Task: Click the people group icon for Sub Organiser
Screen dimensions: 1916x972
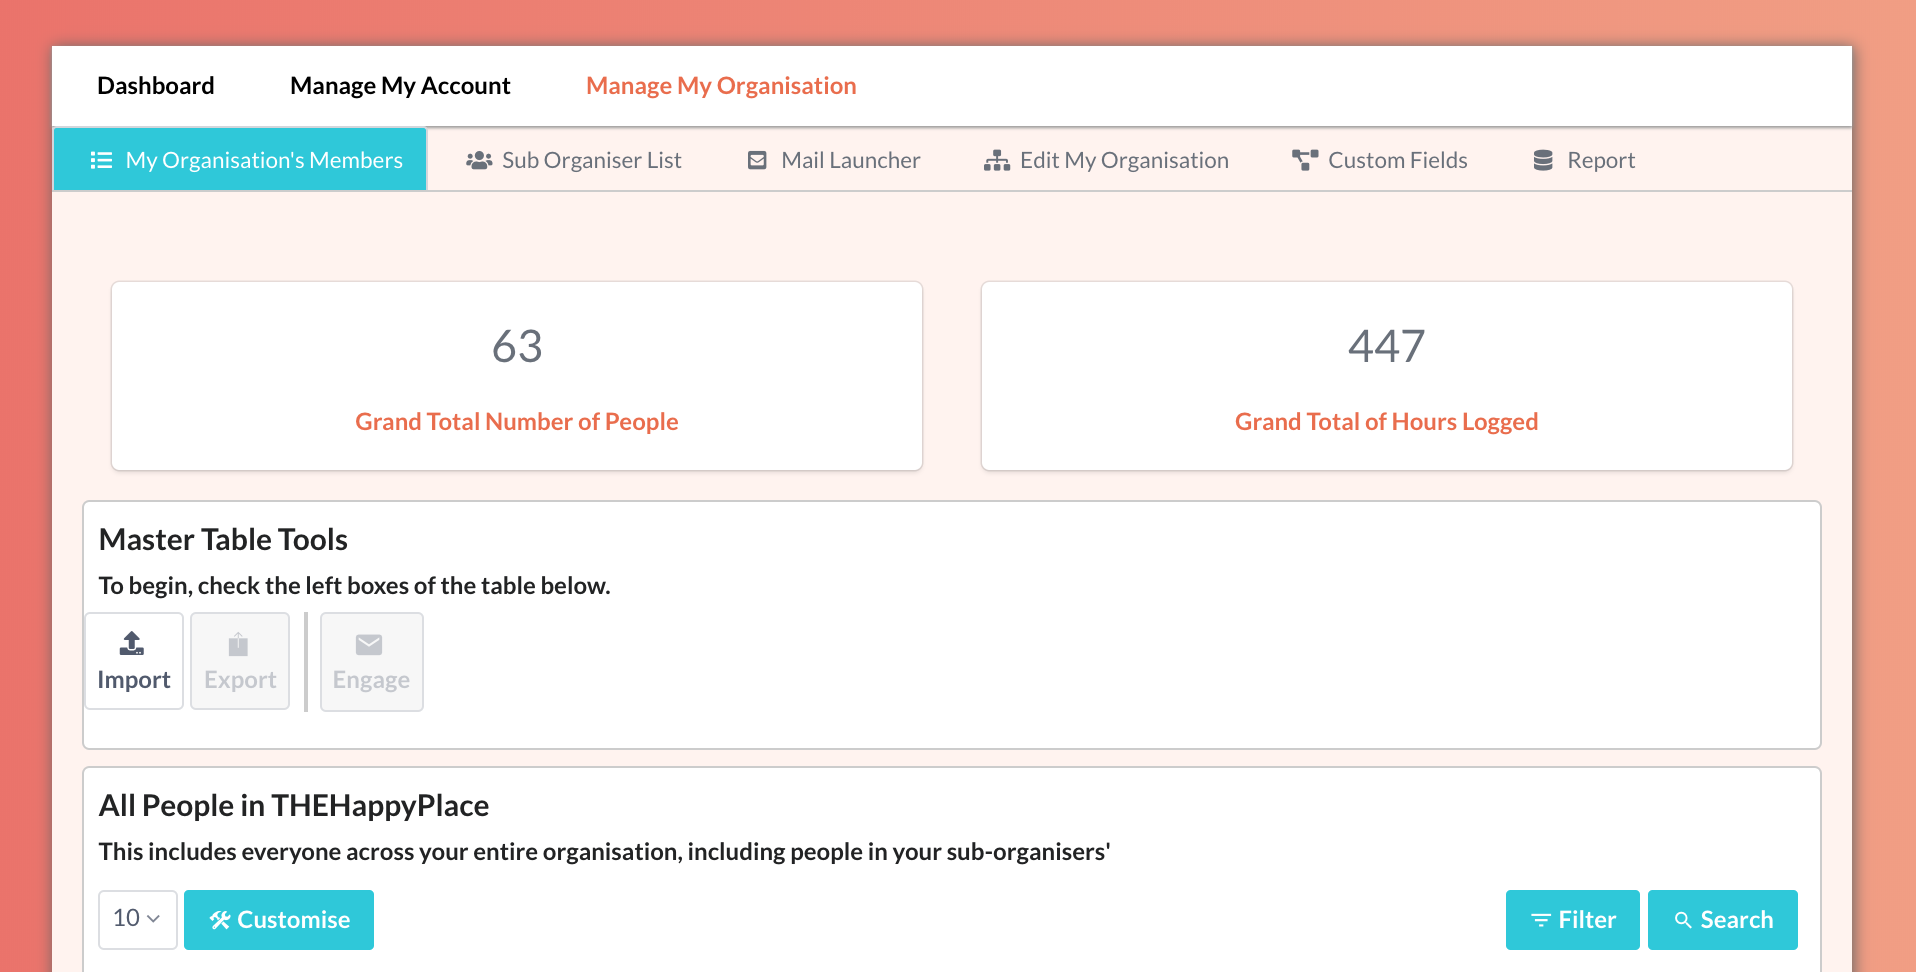Action: click(x=479, y=160)
